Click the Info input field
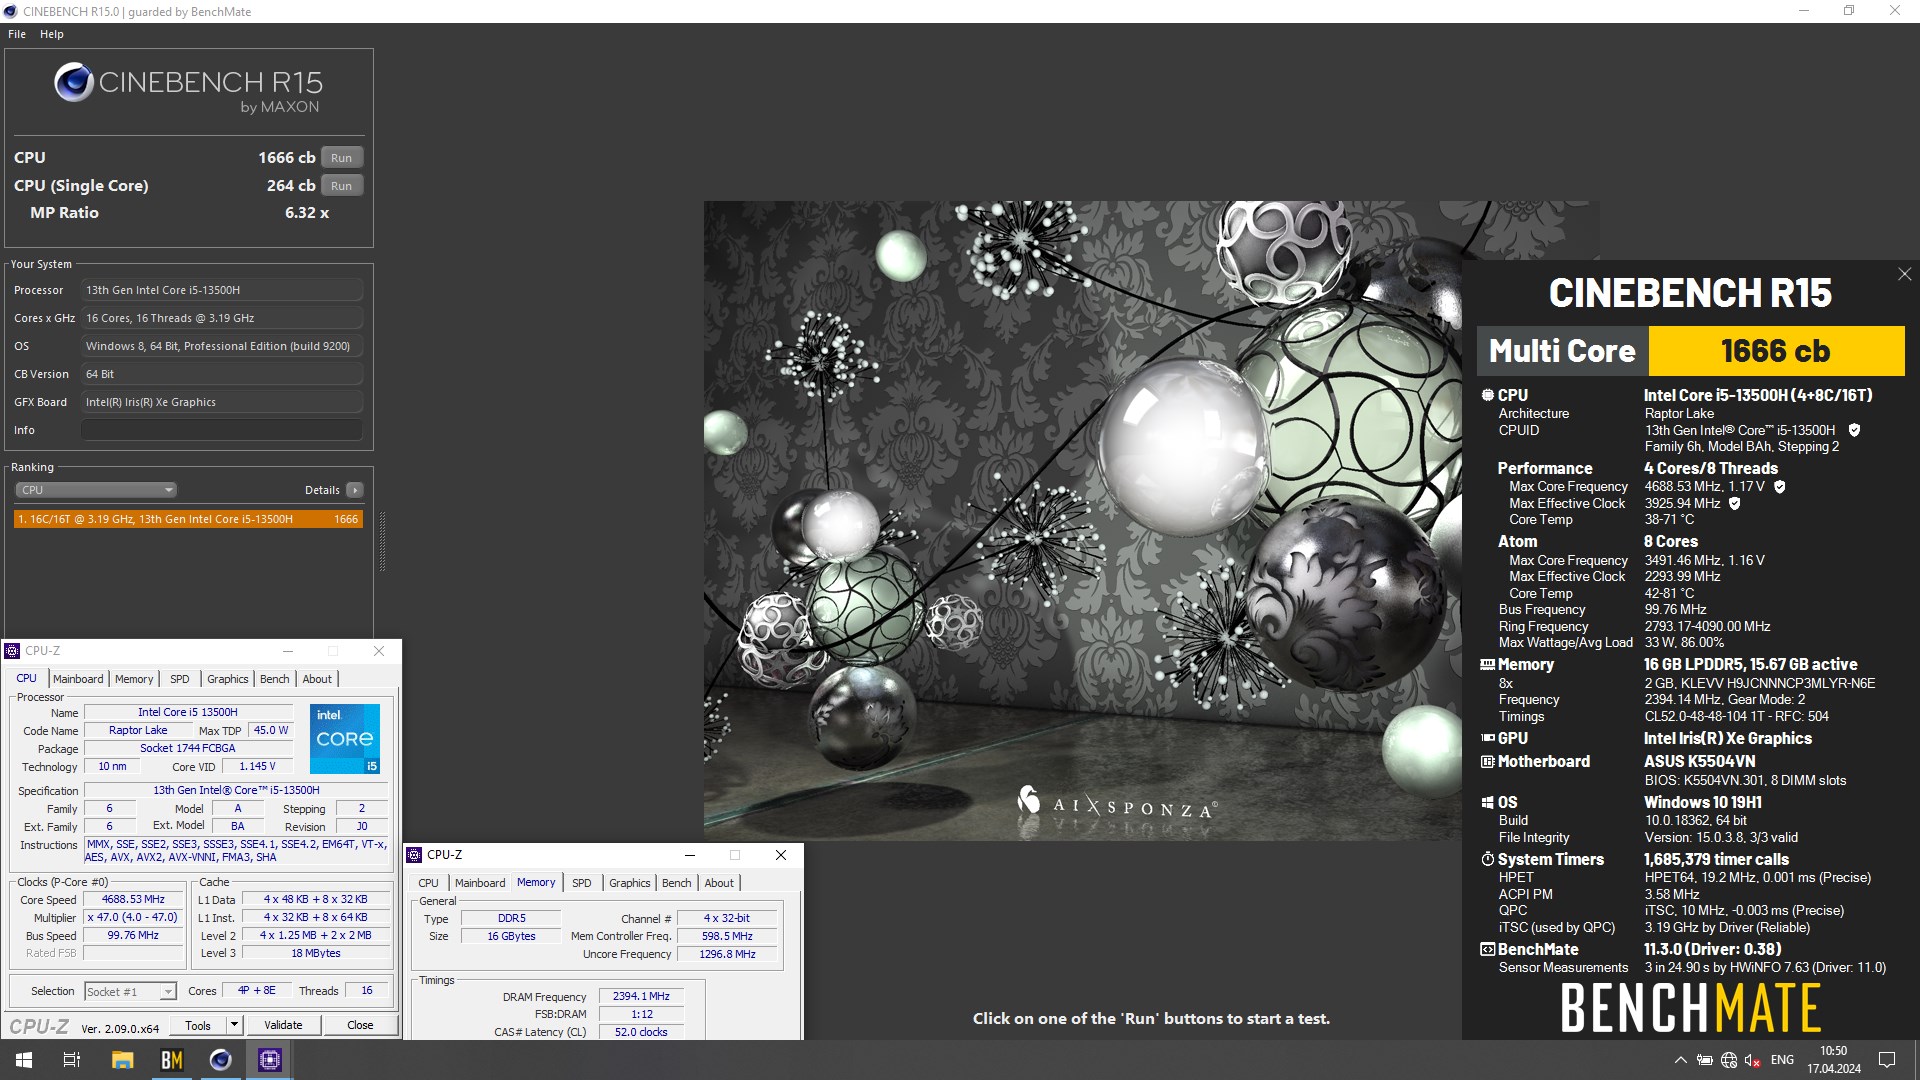 click(222, 430)
